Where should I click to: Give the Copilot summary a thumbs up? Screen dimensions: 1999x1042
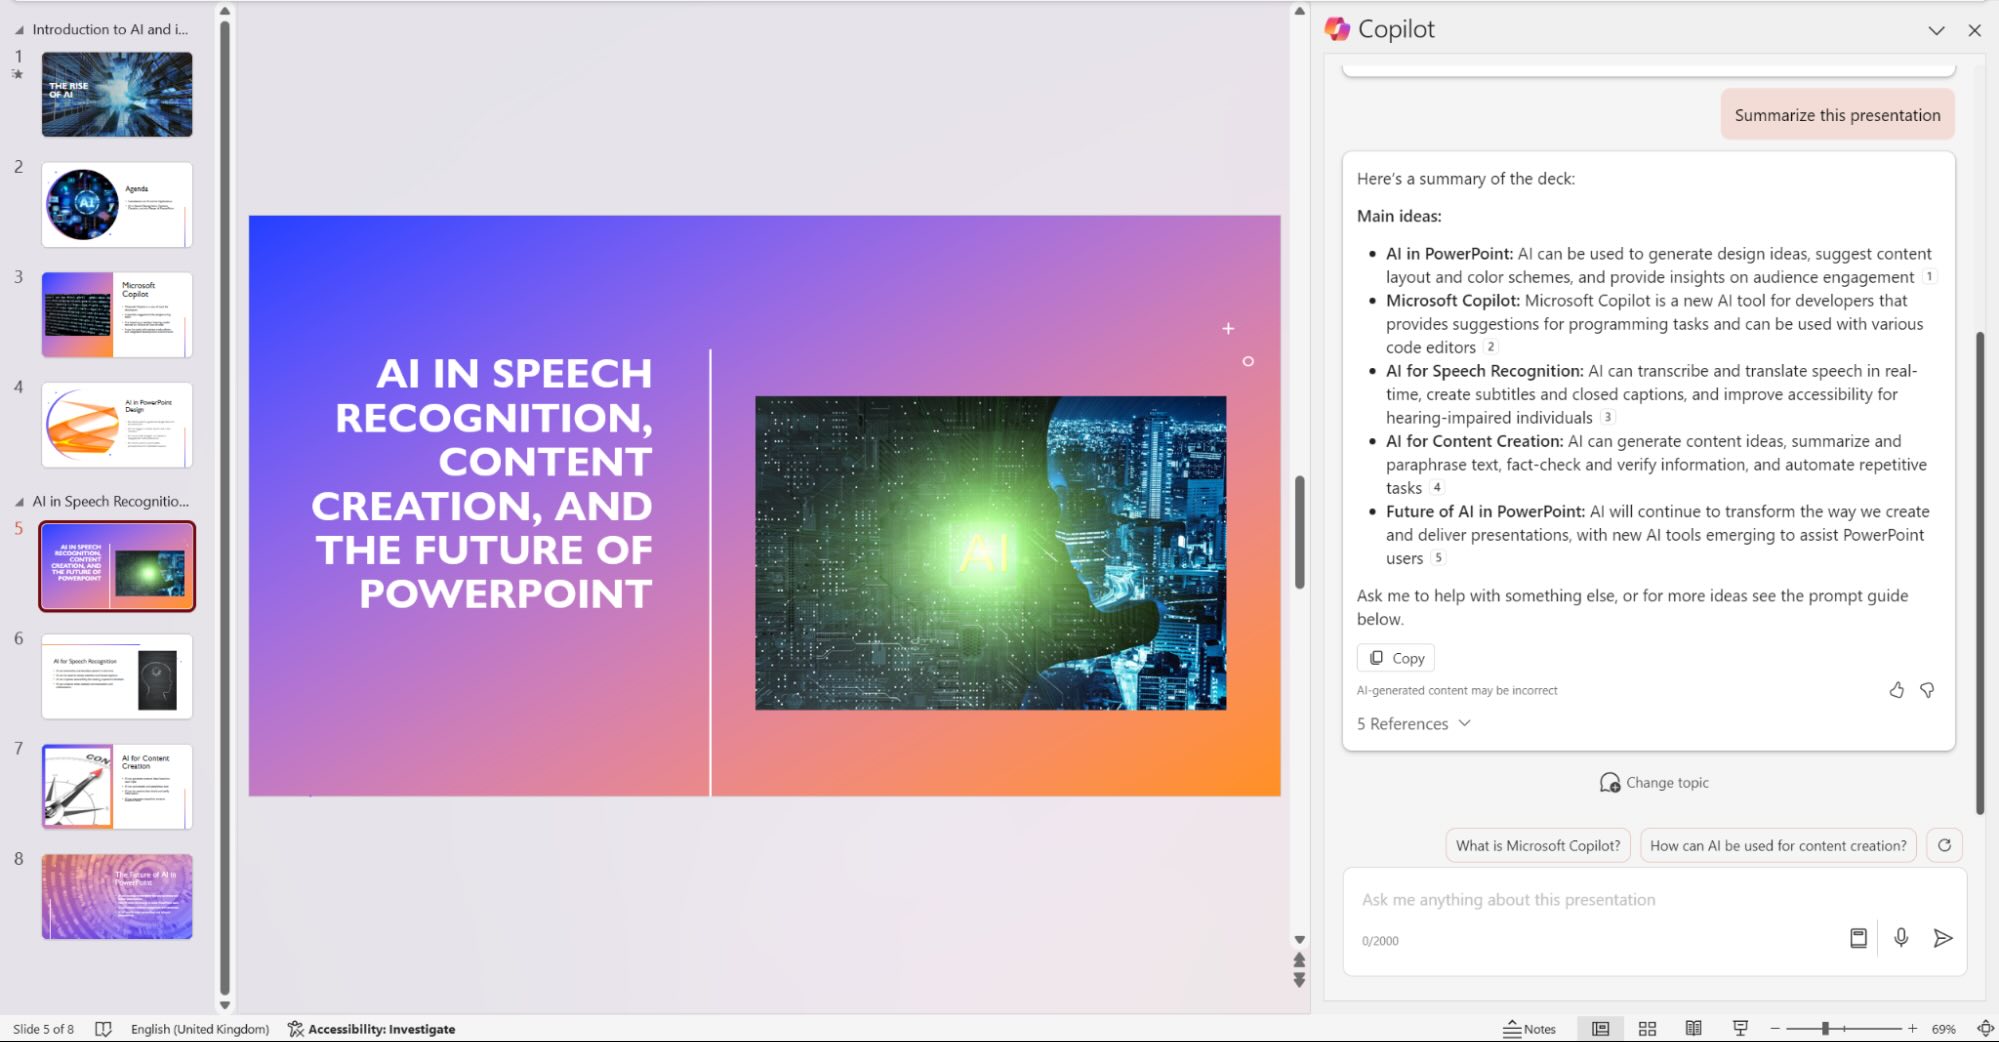click(1896, 689)
